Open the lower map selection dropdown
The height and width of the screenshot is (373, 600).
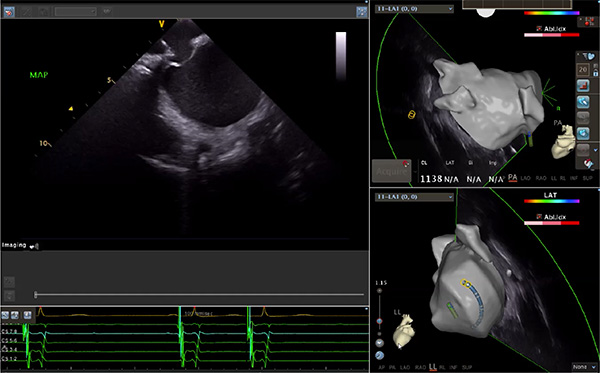click(414, 197)
